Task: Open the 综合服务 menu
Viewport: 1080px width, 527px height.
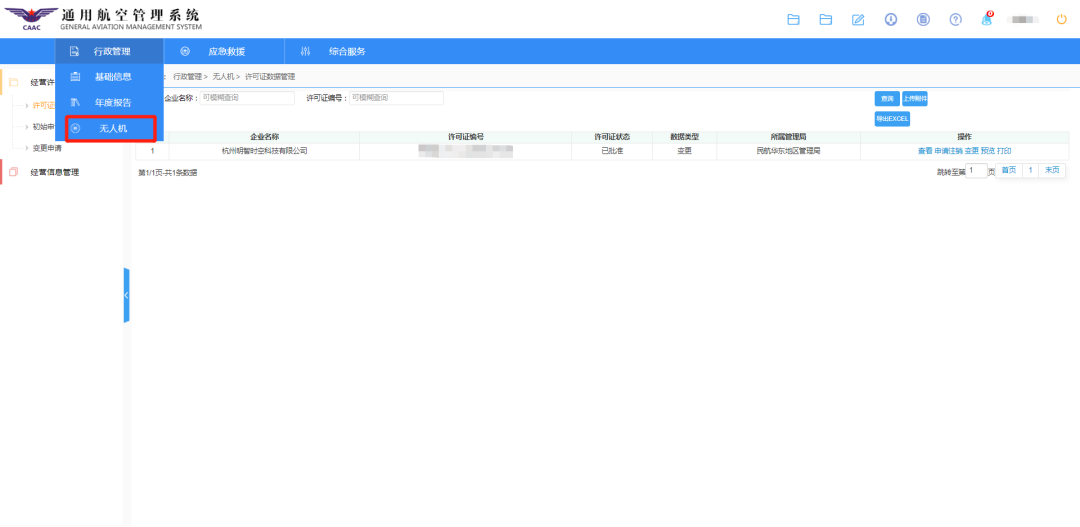Action: [x=346, y=51]
